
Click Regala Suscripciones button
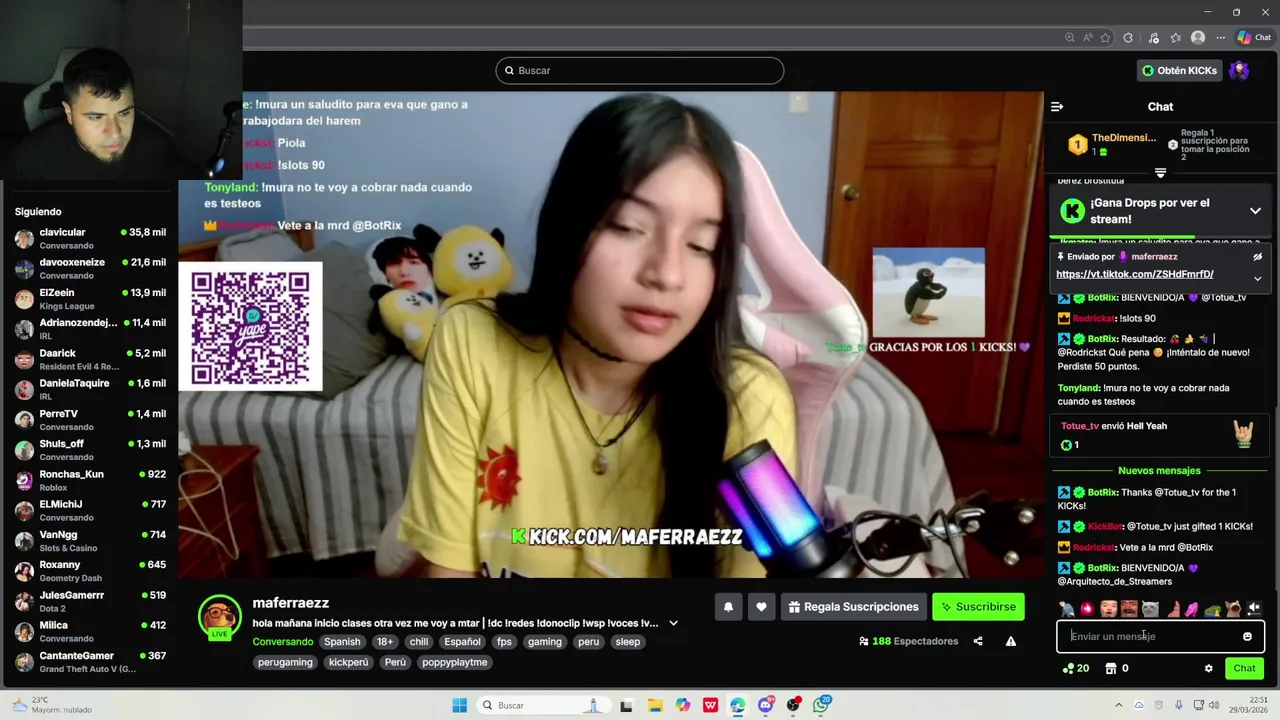(x=853, y=606)
